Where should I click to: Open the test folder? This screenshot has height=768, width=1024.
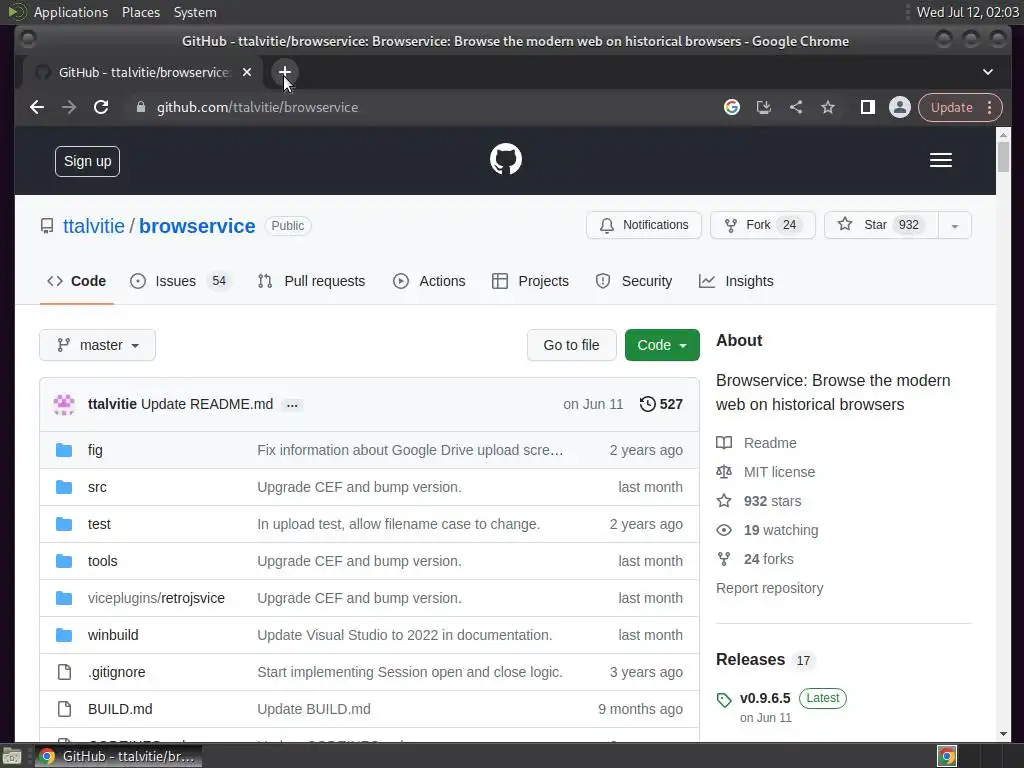99,524
